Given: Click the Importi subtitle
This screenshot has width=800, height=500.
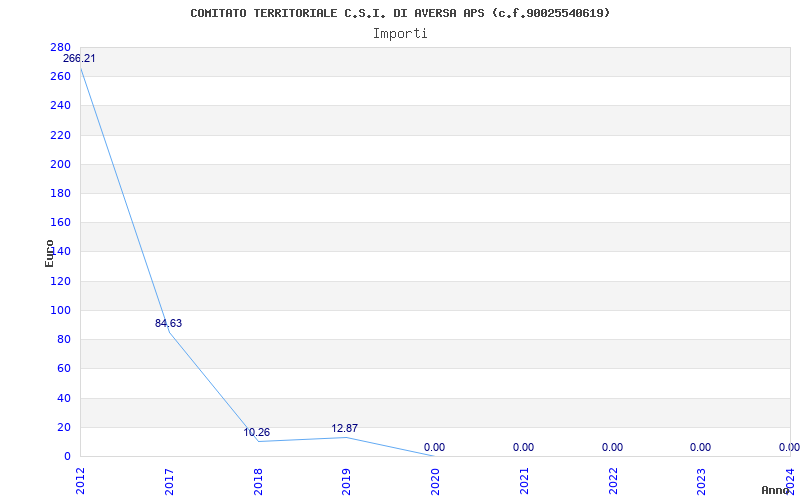Looking at the screenshot, I should click(x=400, y=34).
